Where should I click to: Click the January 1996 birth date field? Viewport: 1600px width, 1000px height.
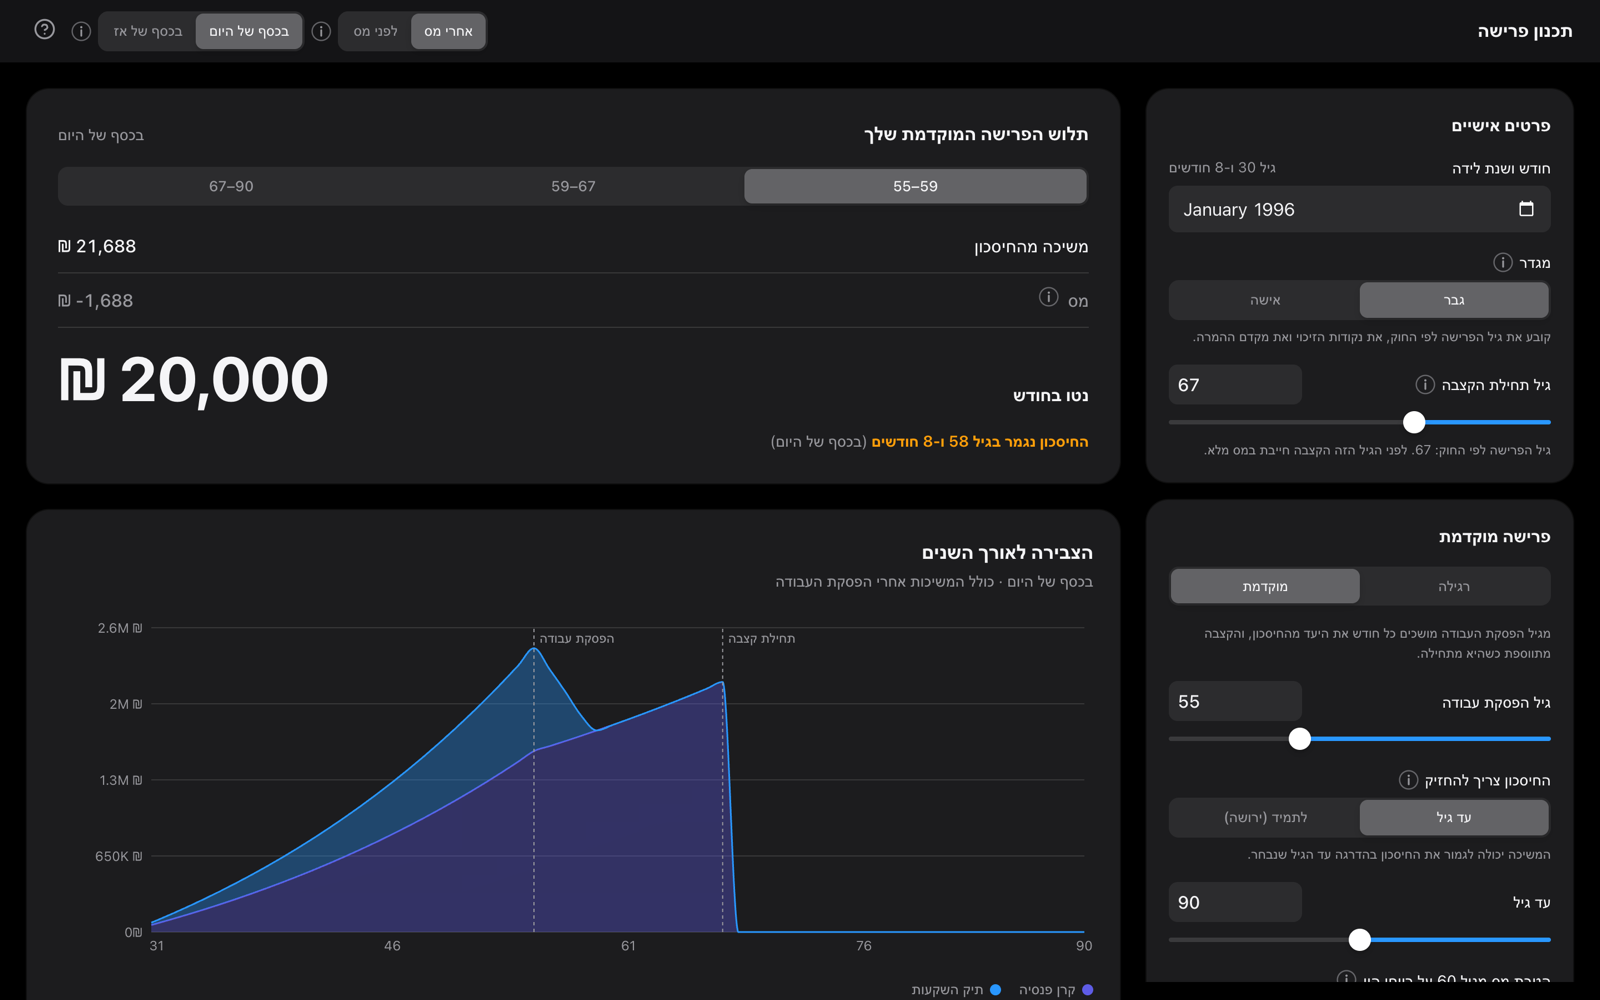(1359, 209)
